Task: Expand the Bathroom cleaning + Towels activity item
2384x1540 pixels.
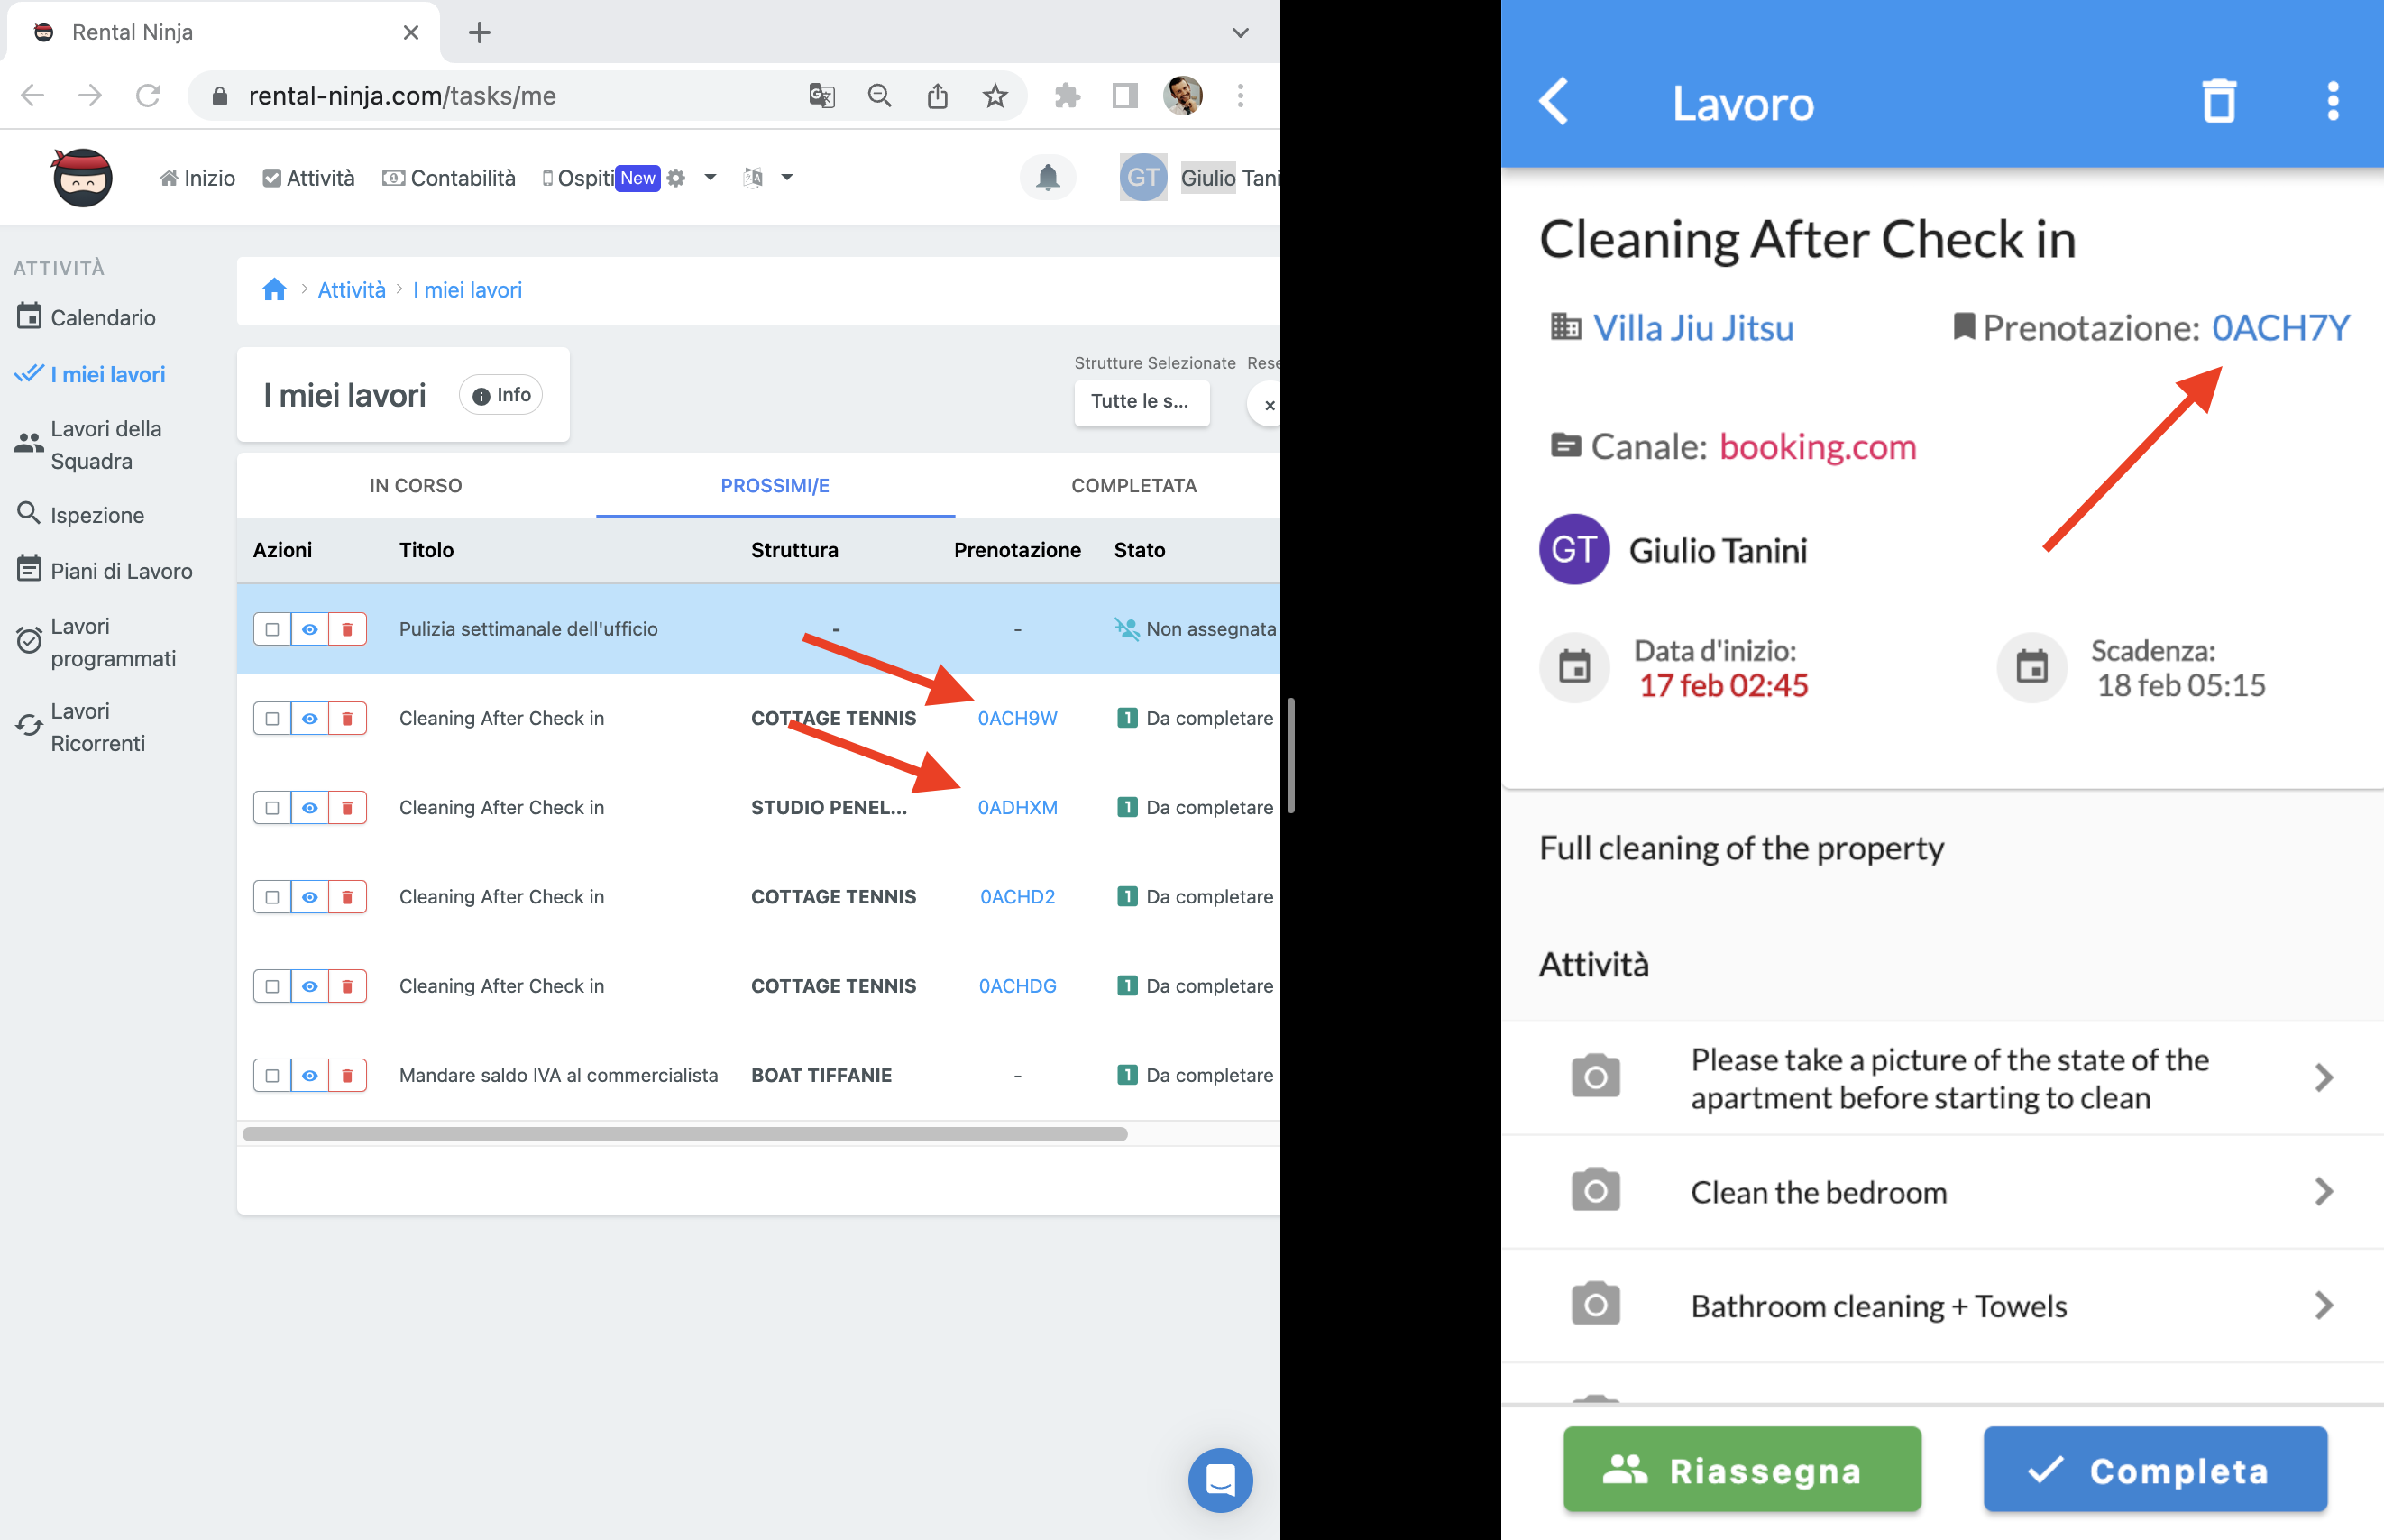Action: pos(2328,1307)
